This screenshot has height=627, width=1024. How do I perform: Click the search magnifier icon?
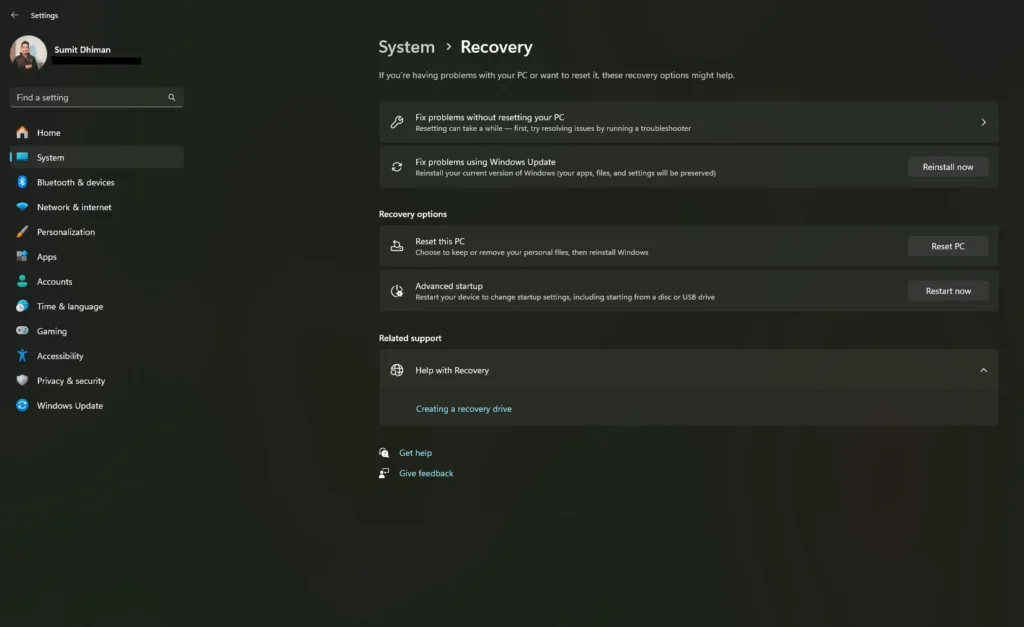click(x=172, y=97)
